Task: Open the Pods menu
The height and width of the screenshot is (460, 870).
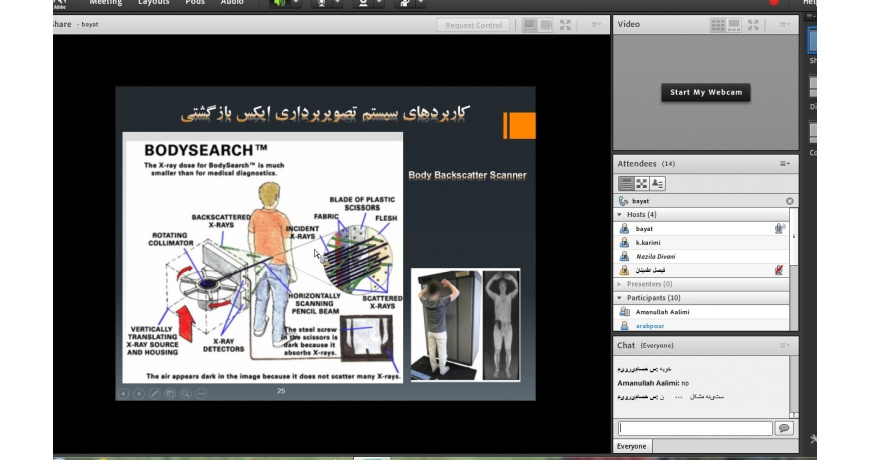Action: [x=195, y=3]
